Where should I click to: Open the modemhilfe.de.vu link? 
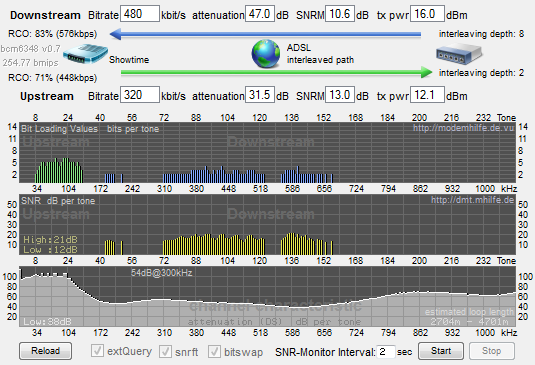coord(463,128)
